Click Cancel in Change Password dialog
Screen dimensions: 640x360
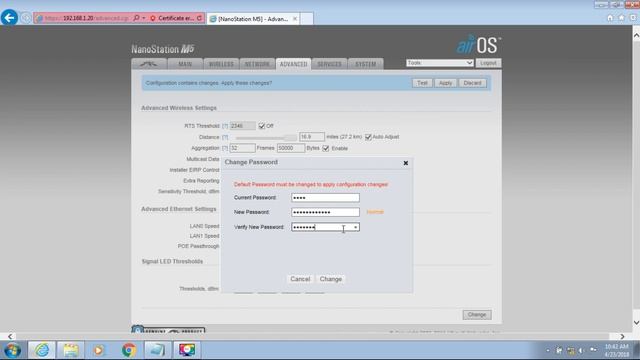coord(300,279)
